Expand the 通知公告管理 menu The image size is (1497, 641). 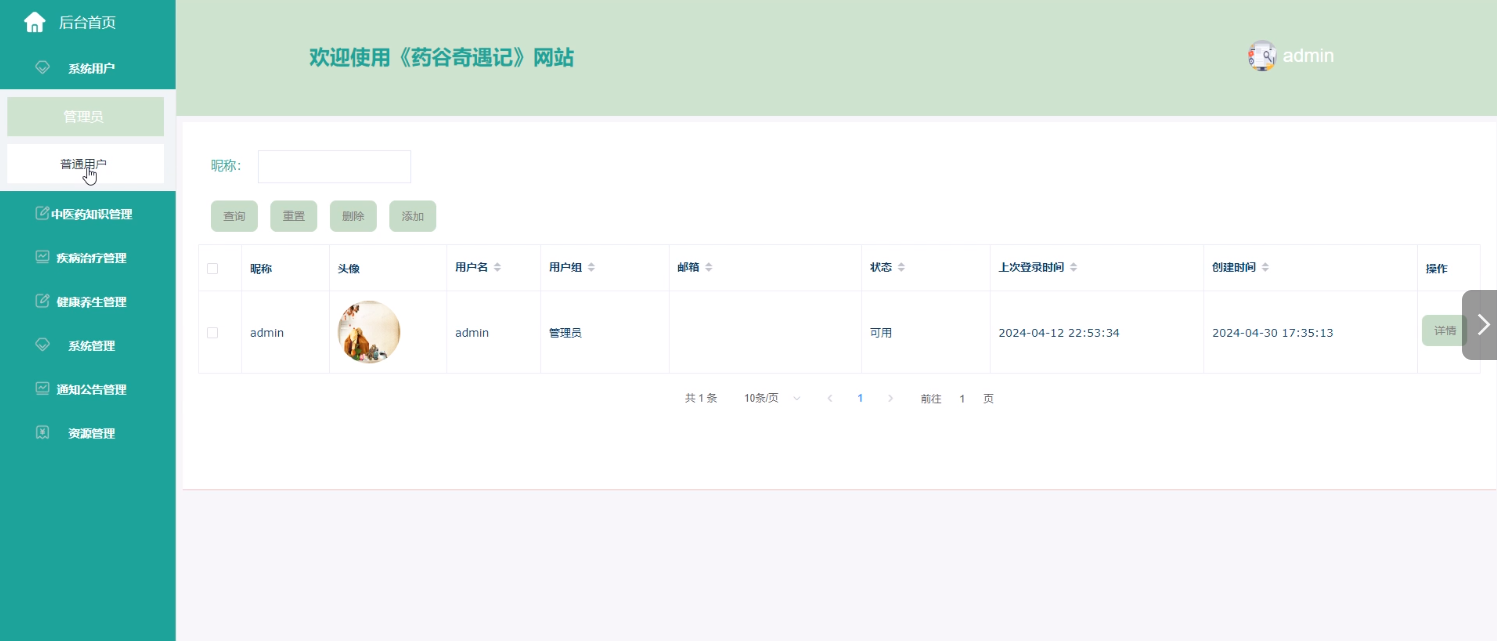pyautogui.click(x=87, y=389)
